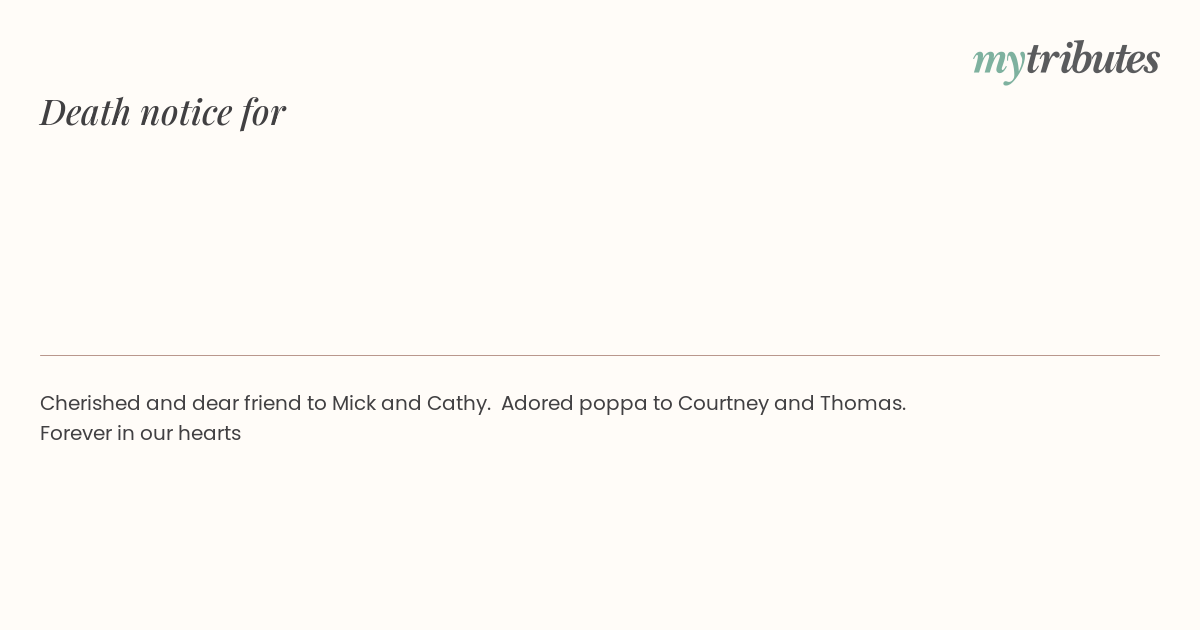Click the word "poppa" in the notice
Viewport: 1200px width, 630px height.
(612, 404)
